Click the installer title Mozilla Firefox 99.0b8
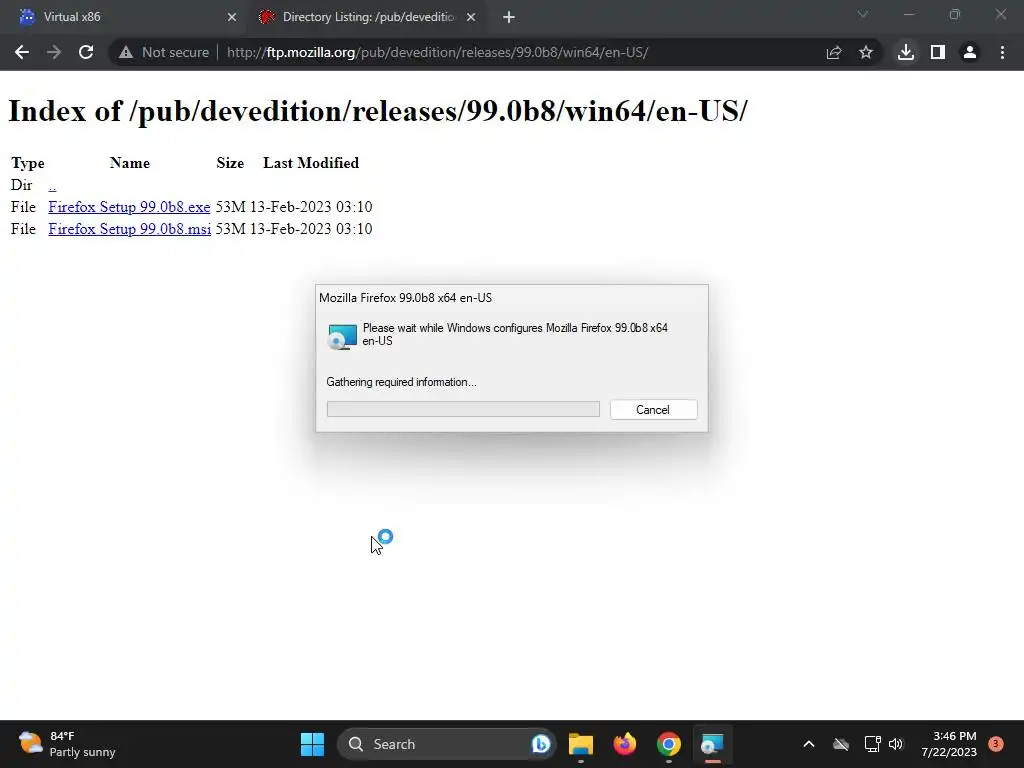Viewport: 1024px width, 768px height. 405,298
